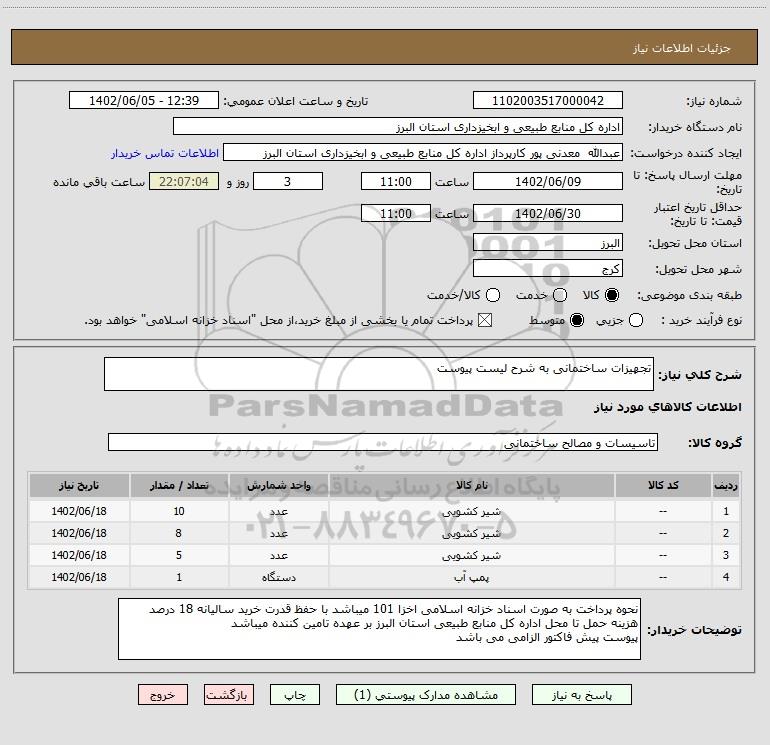Click شیر کشویی in row 2

coord(471,533)
